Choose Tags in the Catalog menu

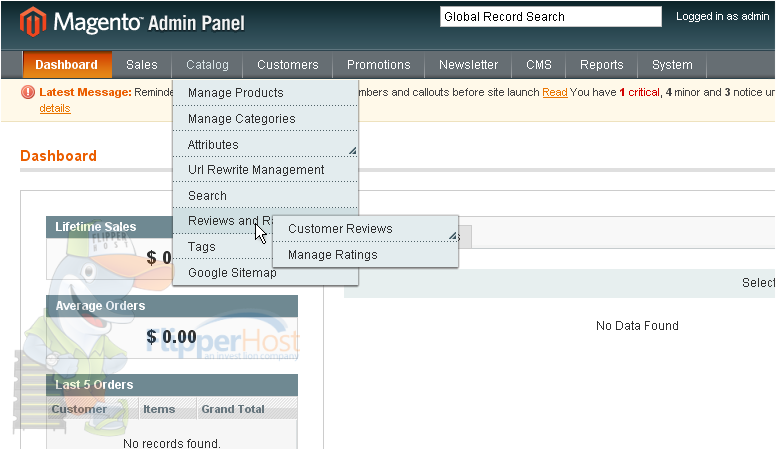pos(223,247)
